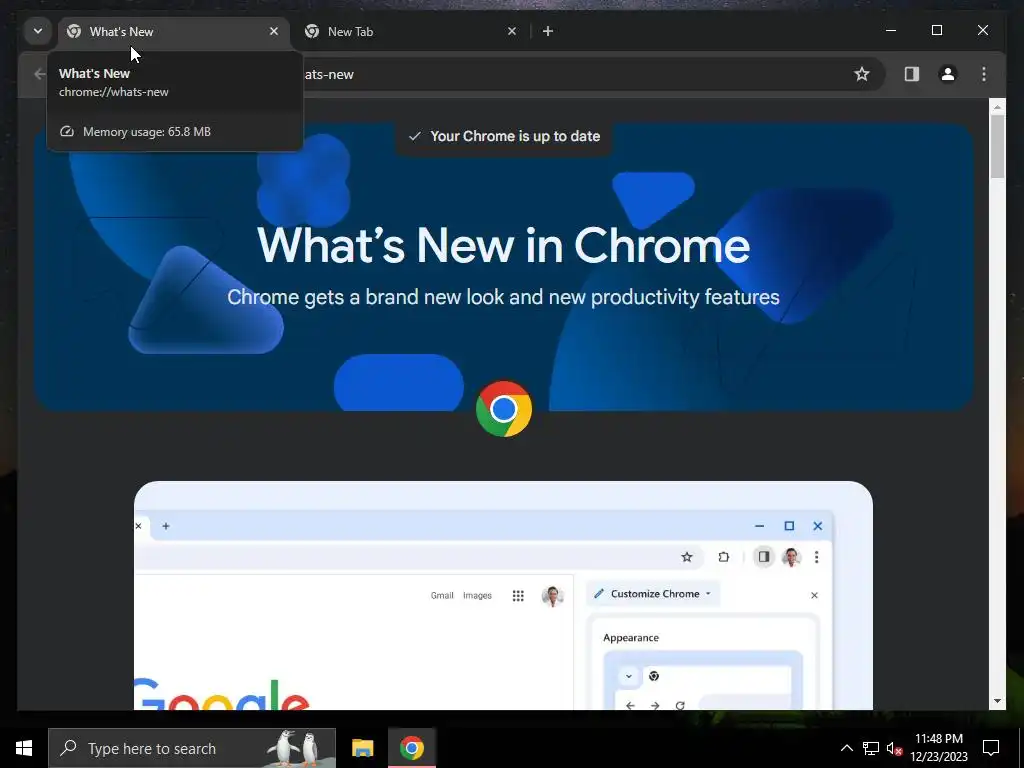Open the profile avatar menu
This screenshot has width=1024, height=768.
[x=948, y=74]
